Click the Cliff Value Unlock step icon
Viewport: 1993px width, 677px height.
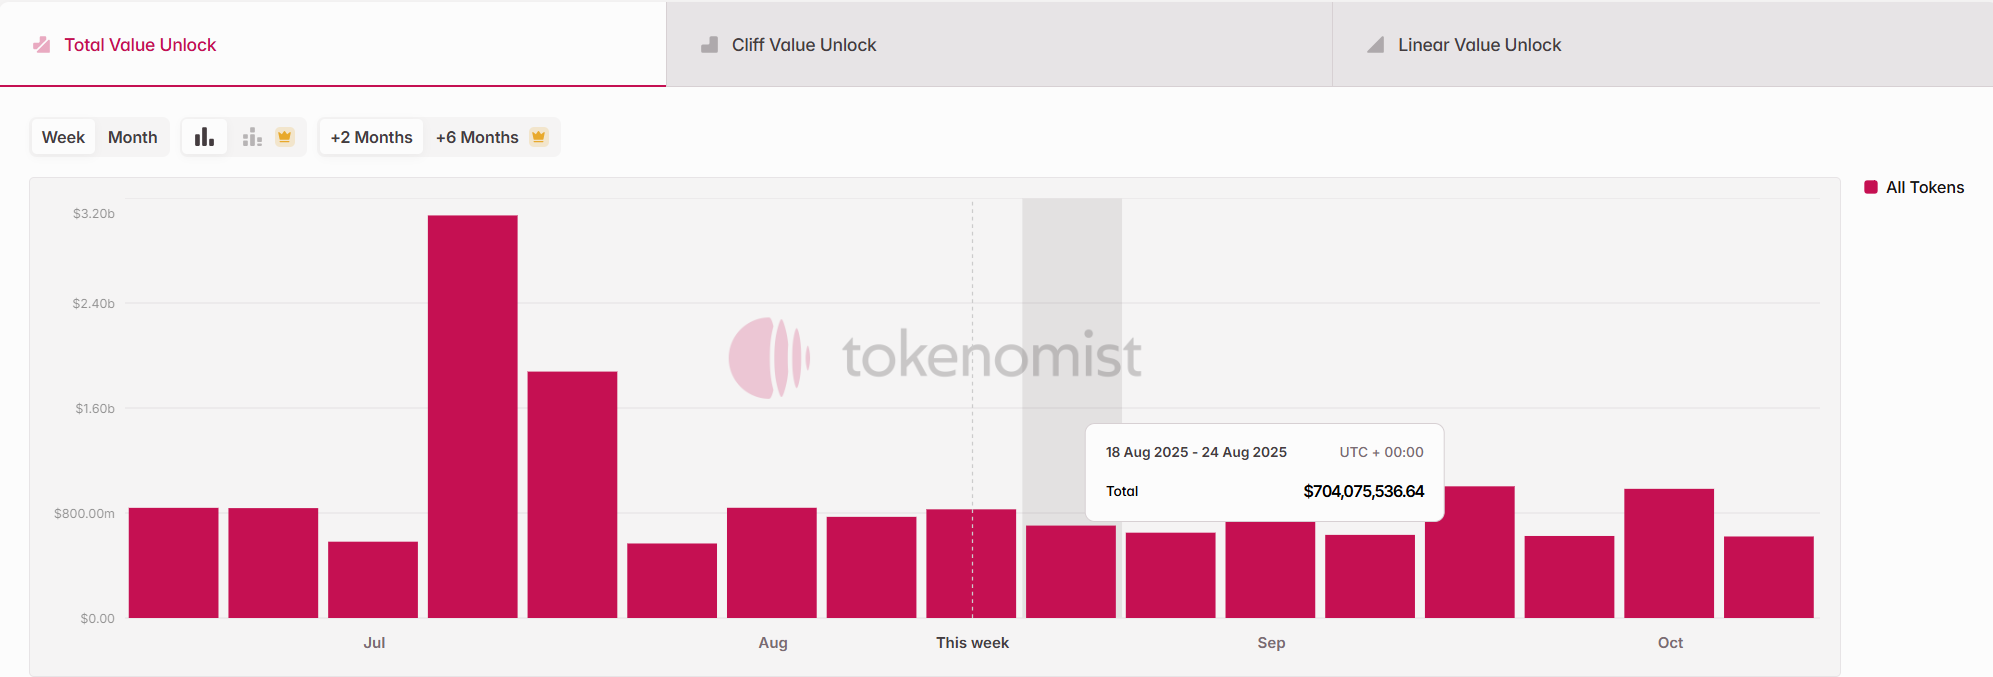click(x=709, y=45)
